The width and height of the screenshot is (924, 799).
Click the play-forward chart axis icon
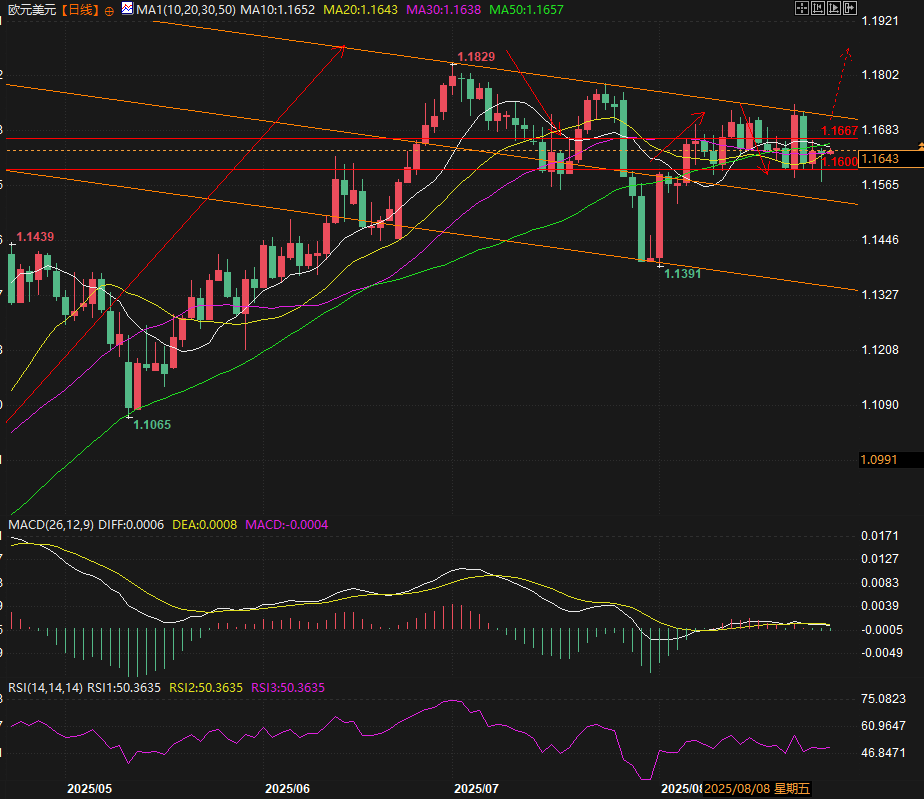tap(834, 8)
